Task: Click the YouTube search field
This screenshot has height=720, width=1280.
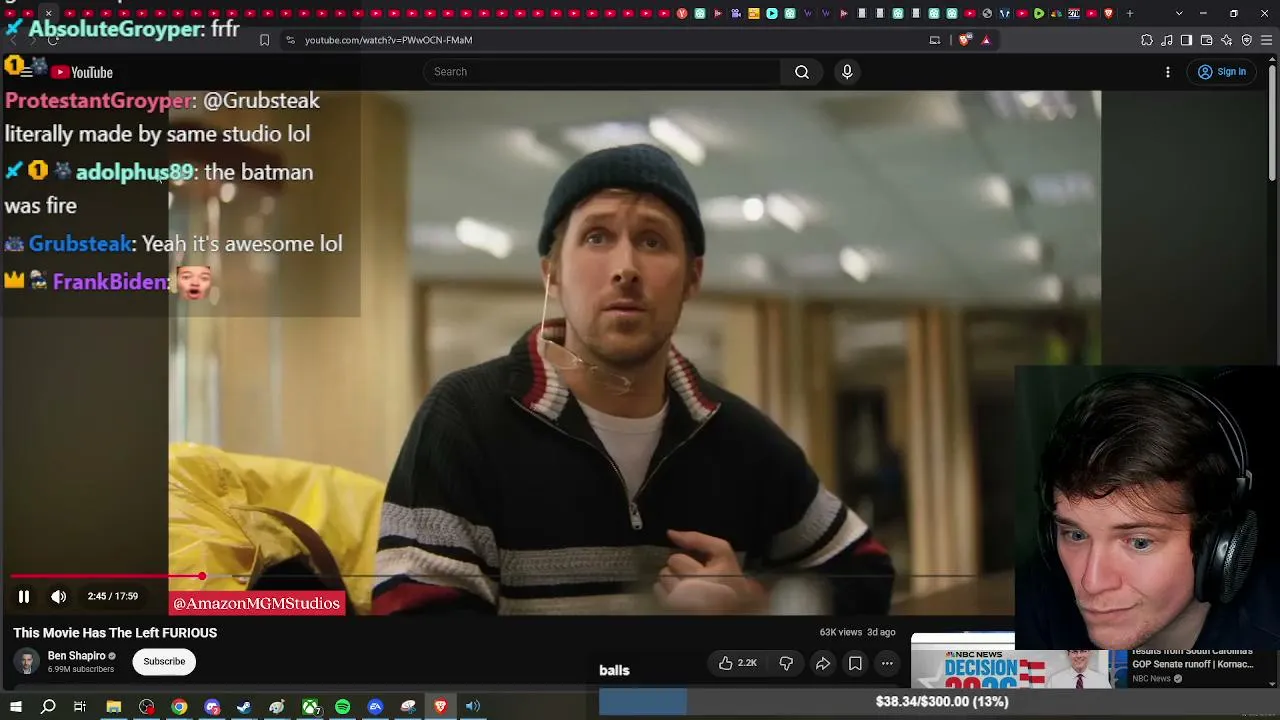Action: (602, 72)
